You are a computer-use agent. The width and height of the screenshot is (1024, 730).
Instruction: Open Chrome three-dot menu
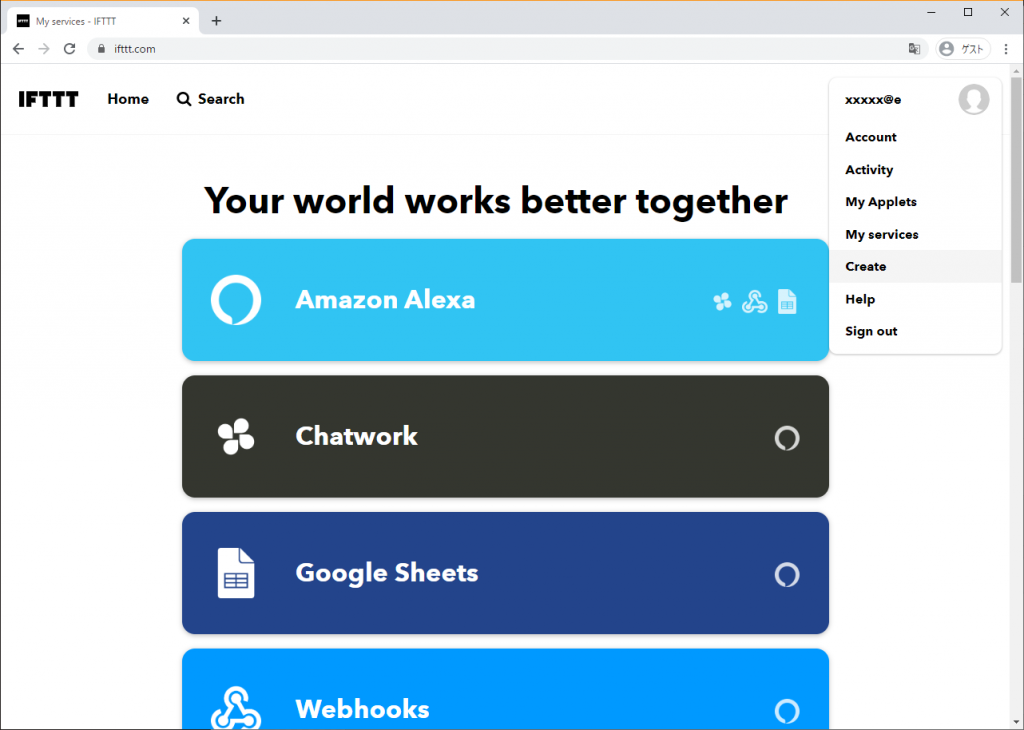tap(1006, 49)
